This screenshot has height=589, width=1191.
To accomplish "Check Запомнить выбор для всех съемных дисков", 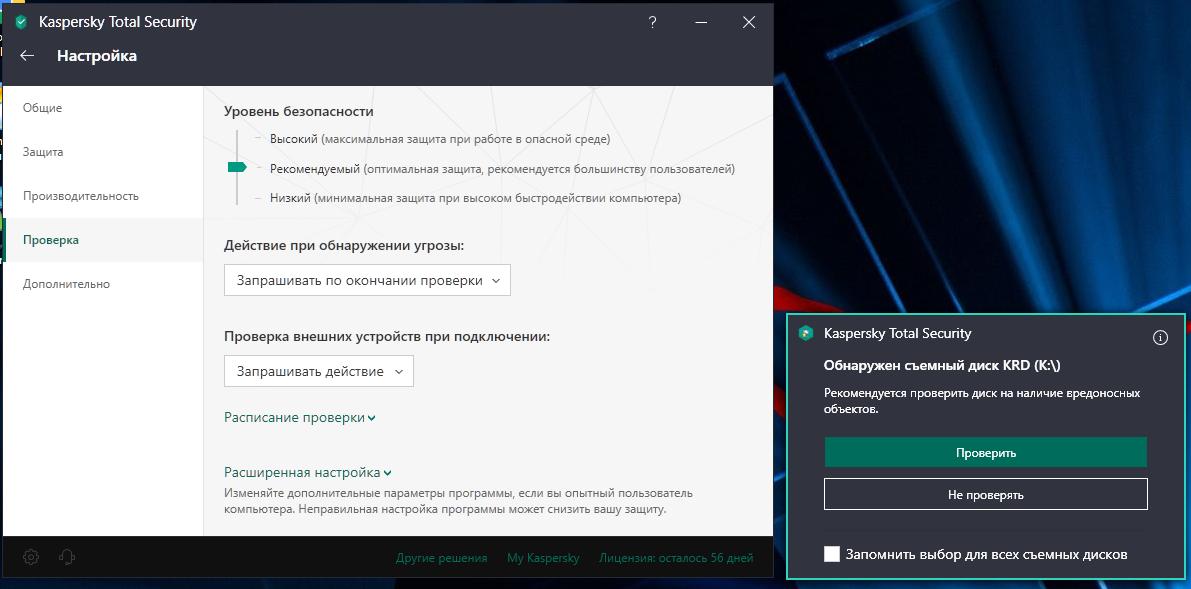I will [832, 553].
